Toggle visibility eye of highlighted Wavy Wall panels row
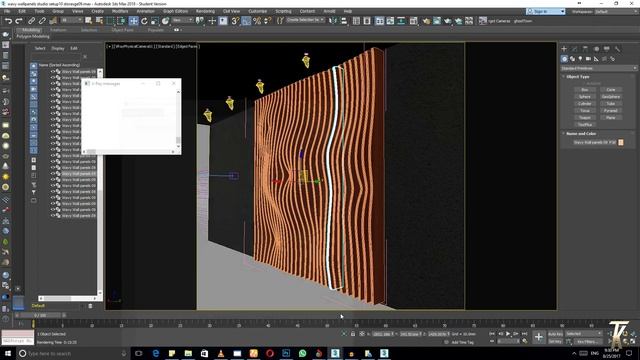Screen dimensions: 640x360 coord(53,173)
